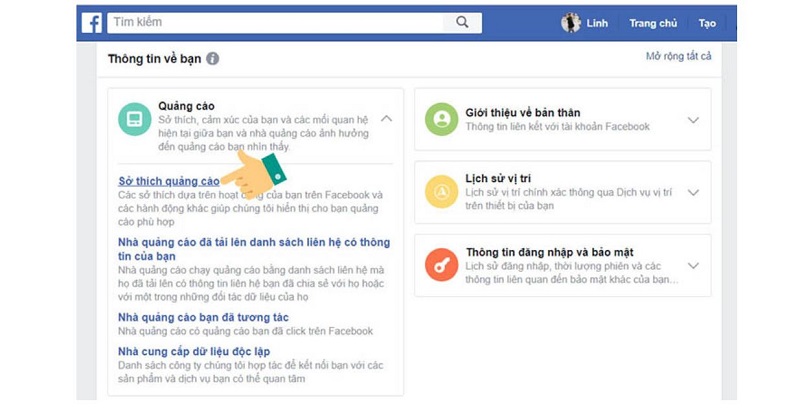This screenshot has width=800, height=408.
Task: Go to Trang chủ in top bar
Action: [653, 23]
